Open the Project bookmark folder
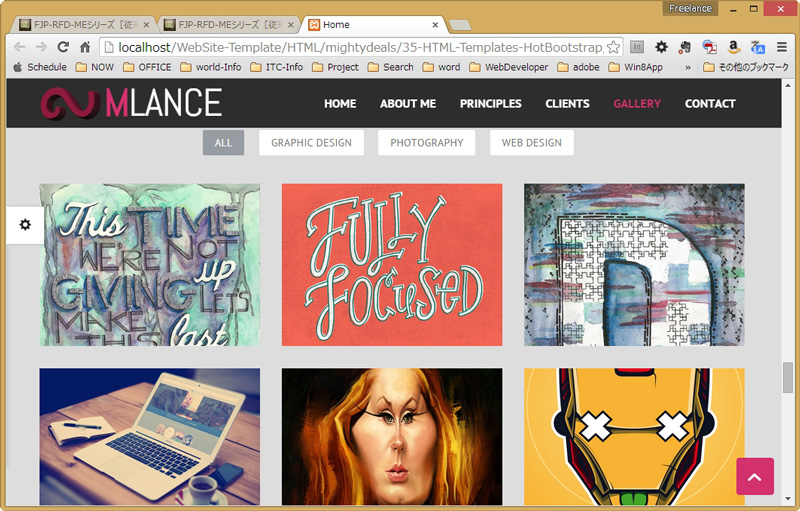Viewport: 800px width, 511px height. 335,67
